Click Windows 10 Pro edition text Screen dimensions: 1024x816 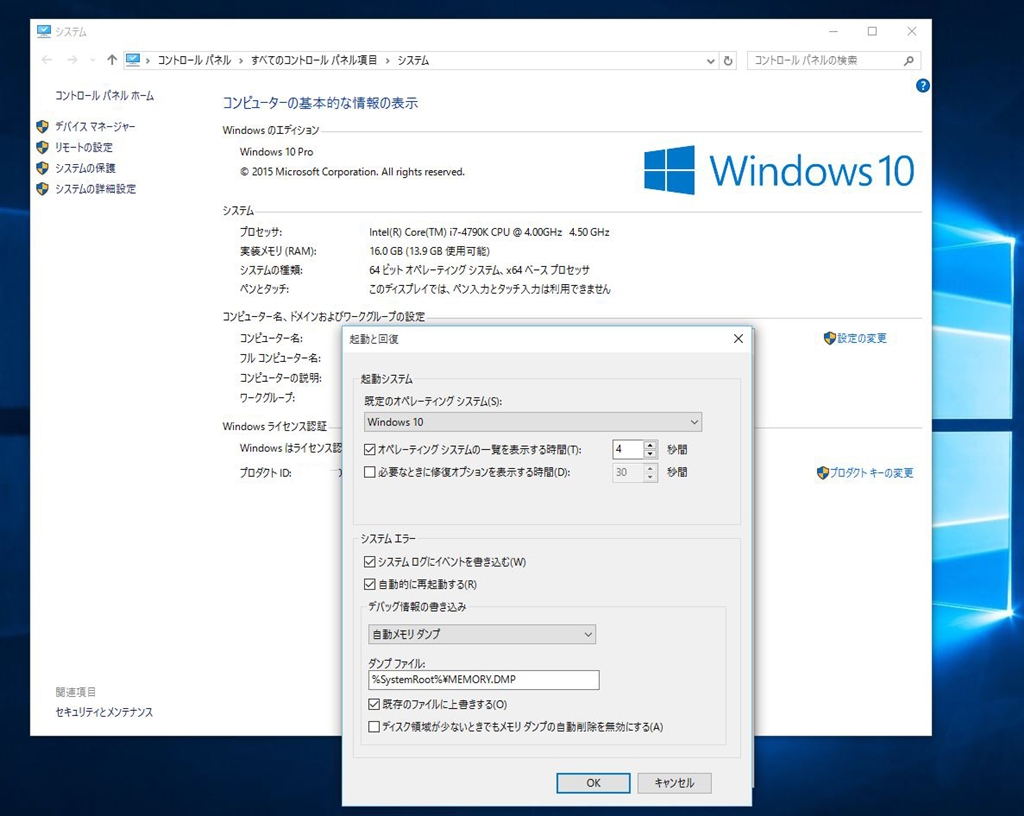click(x=276, y=152)
